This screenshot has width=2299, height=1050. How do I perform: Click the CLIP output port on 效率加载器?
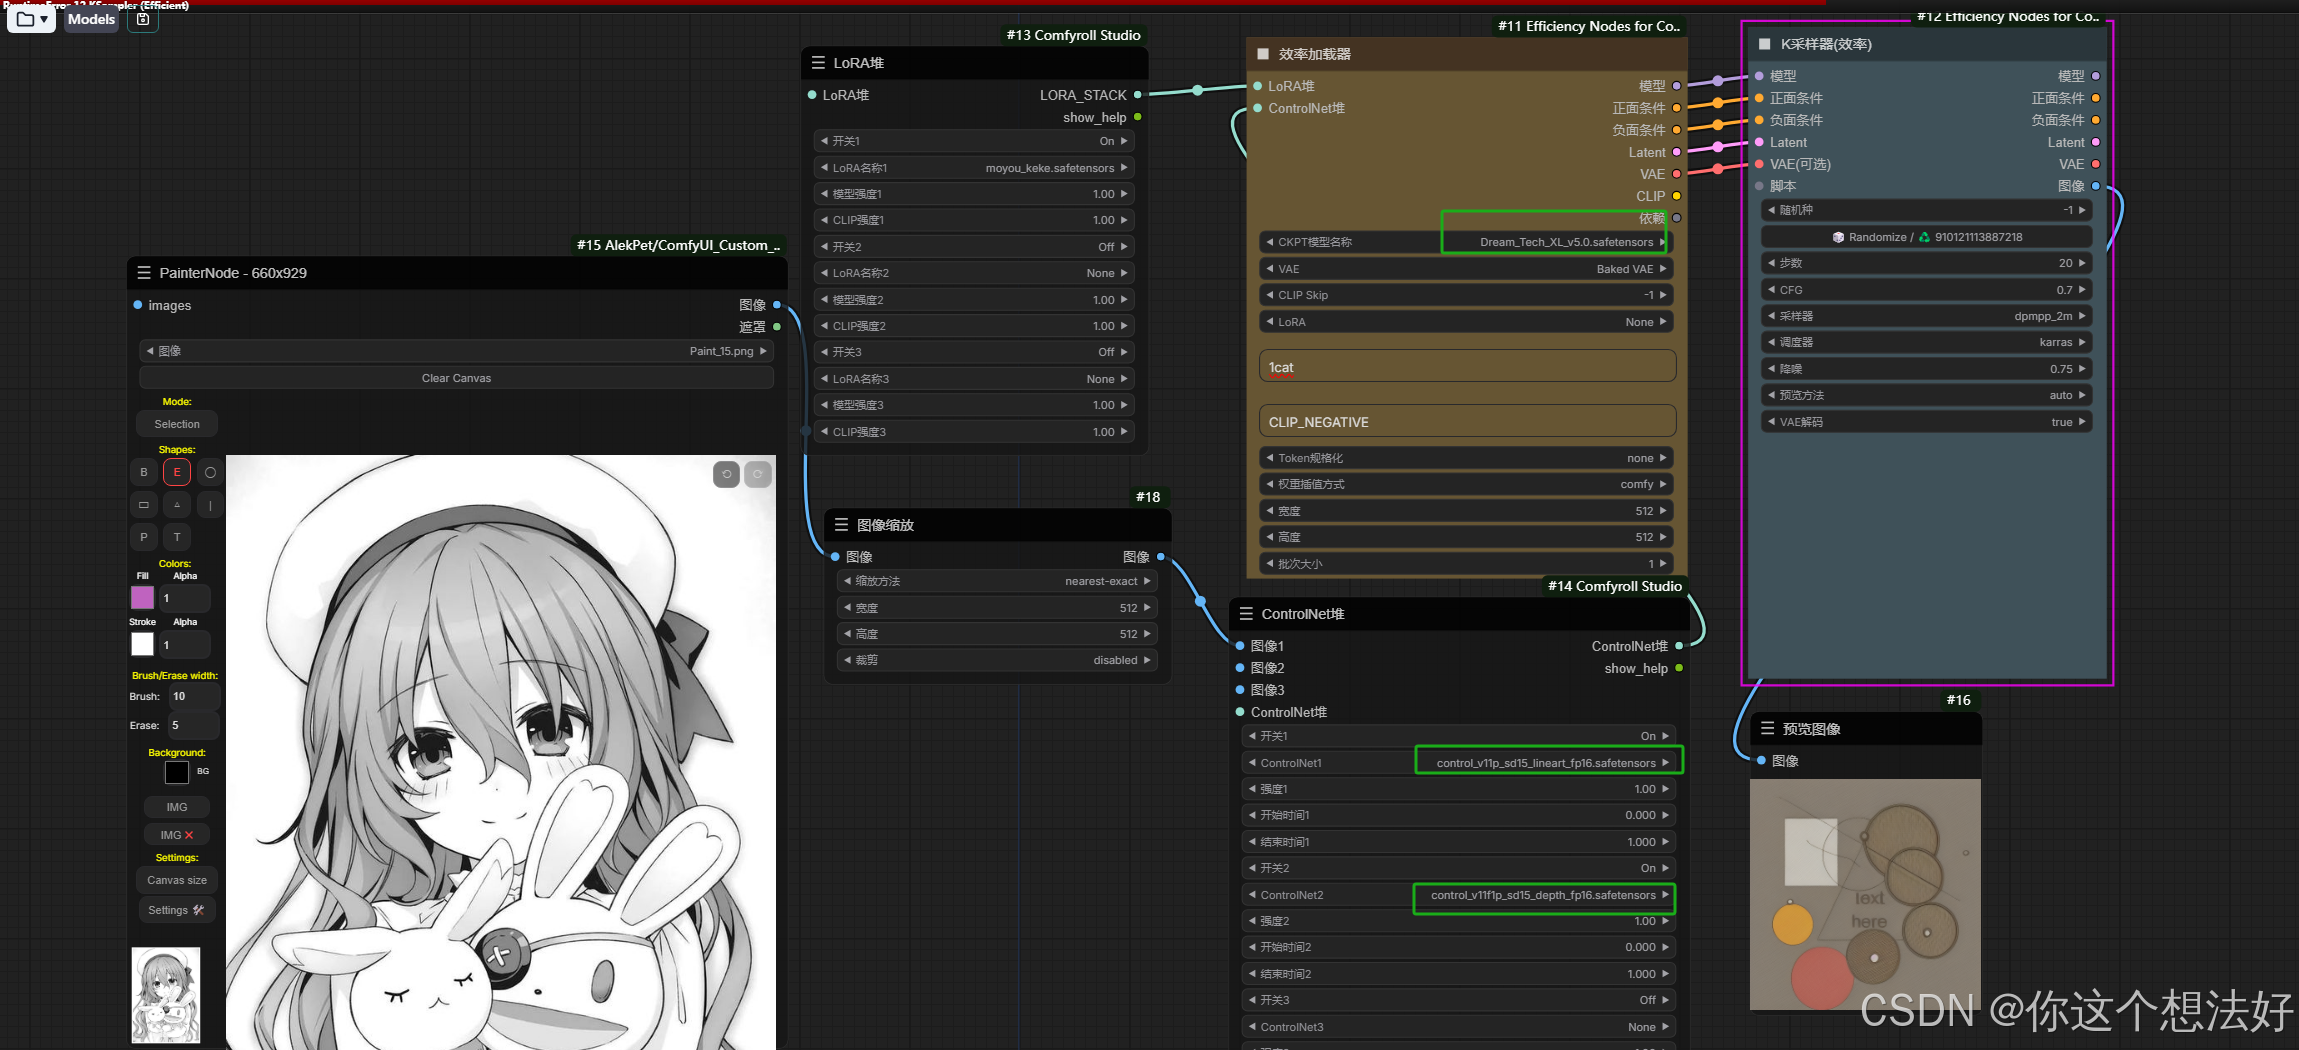[x=1677, y=196]
